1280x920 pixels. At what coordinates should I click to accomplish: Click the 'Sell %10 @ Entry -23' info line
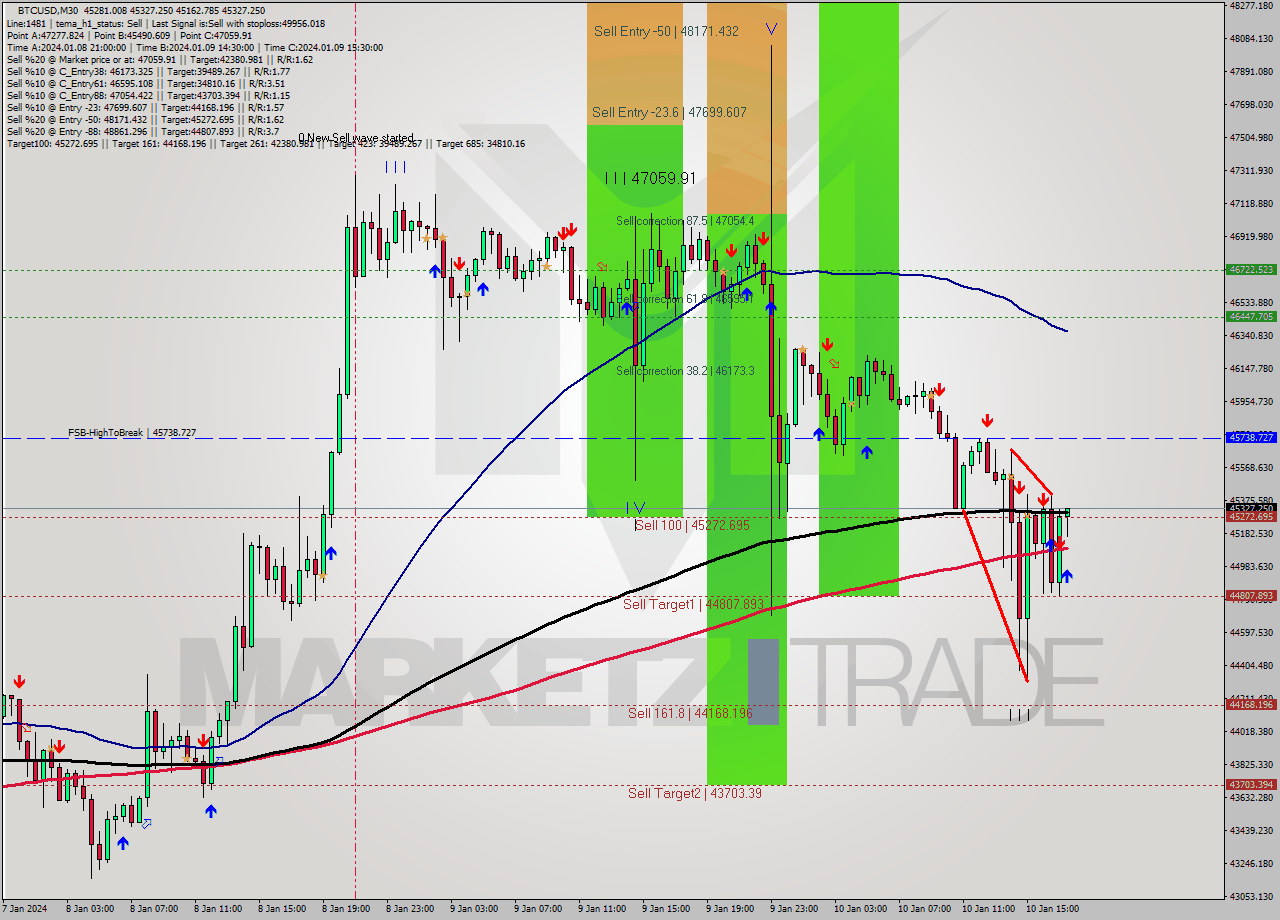pos(145,108)
